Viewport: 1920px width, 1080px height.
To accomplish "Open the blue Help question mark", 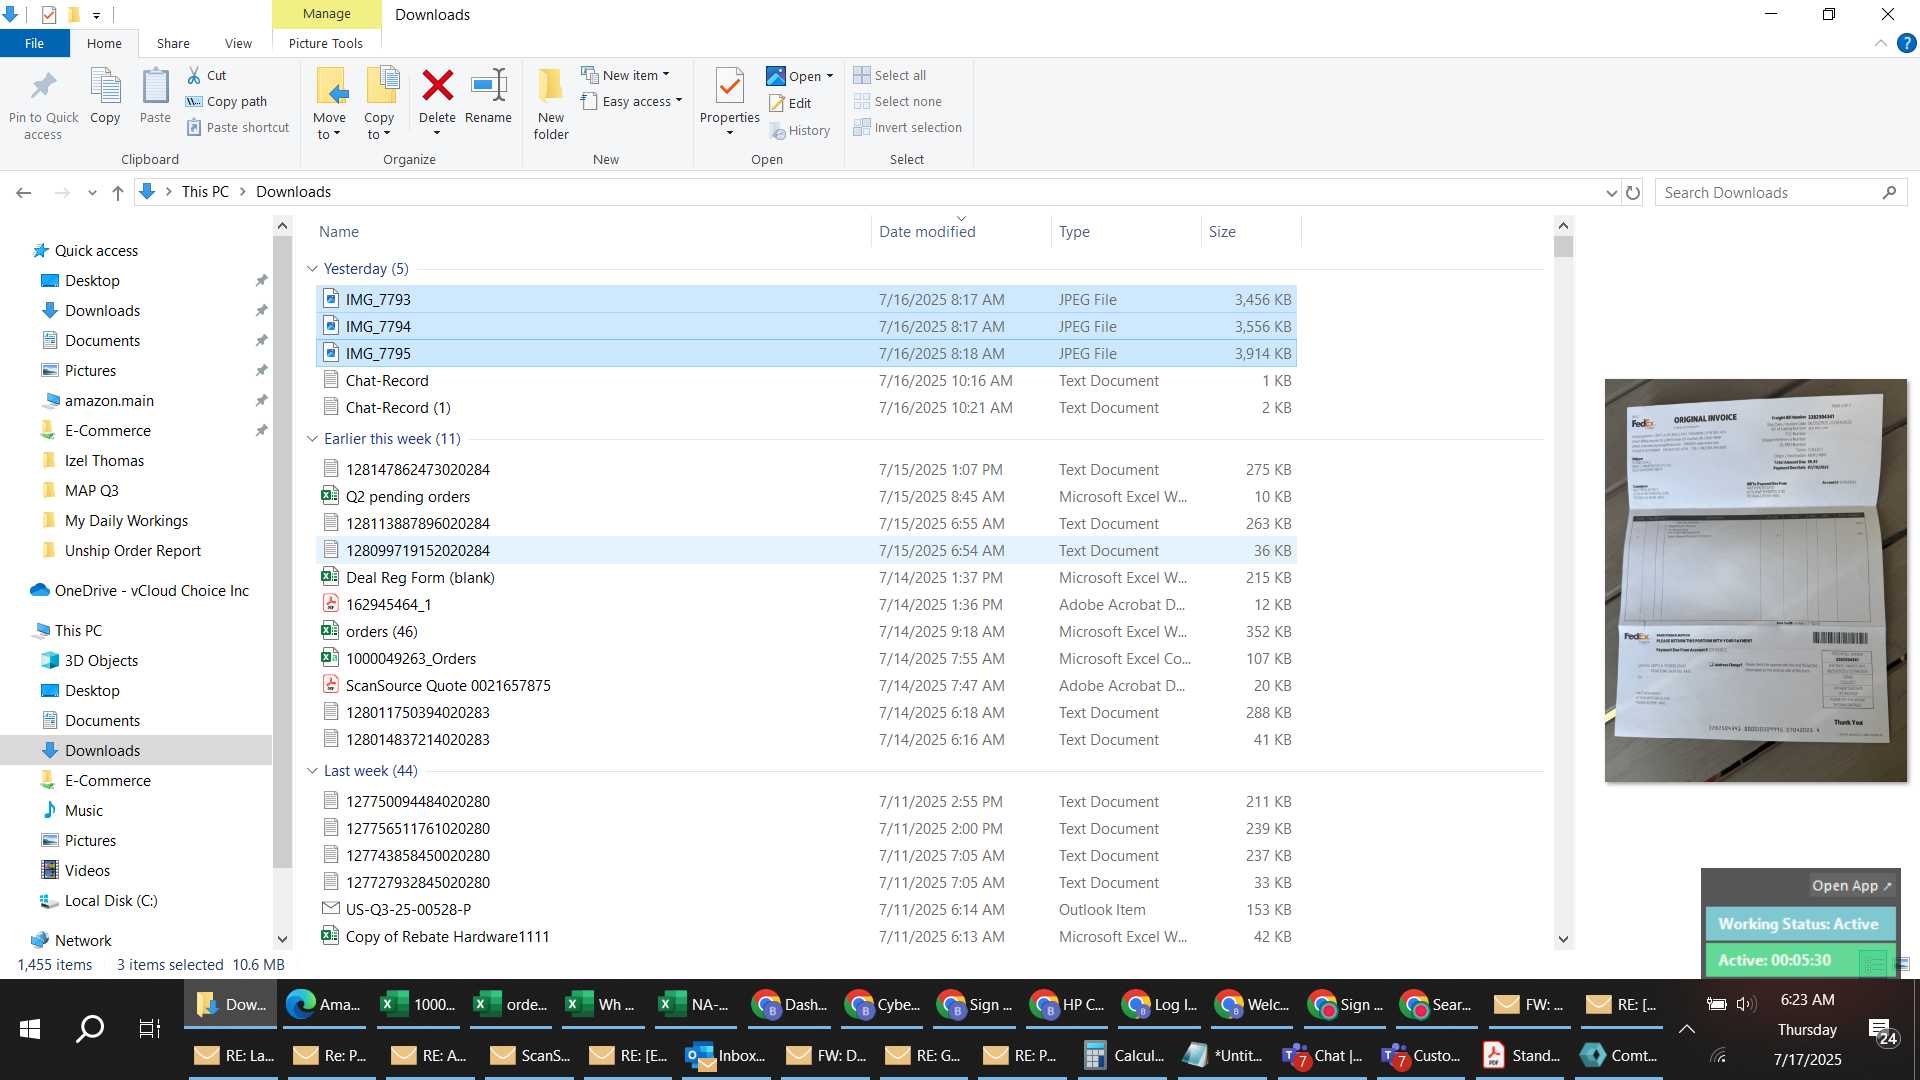I will point(1906,43).
